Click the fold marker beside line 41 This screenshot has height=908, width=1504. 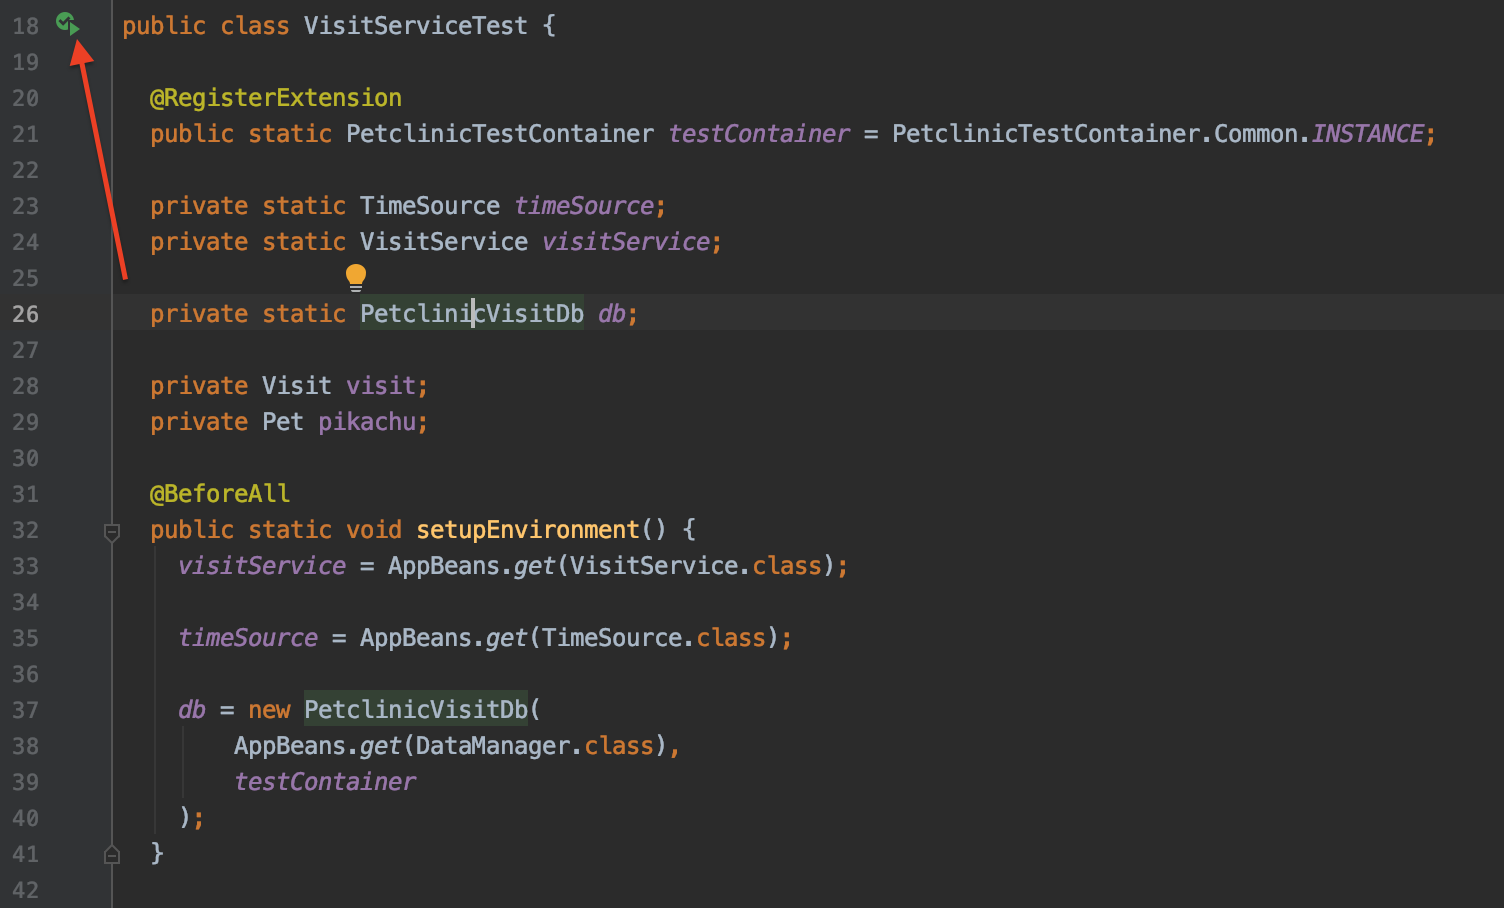pyautogui.click(x=111, y=854)
